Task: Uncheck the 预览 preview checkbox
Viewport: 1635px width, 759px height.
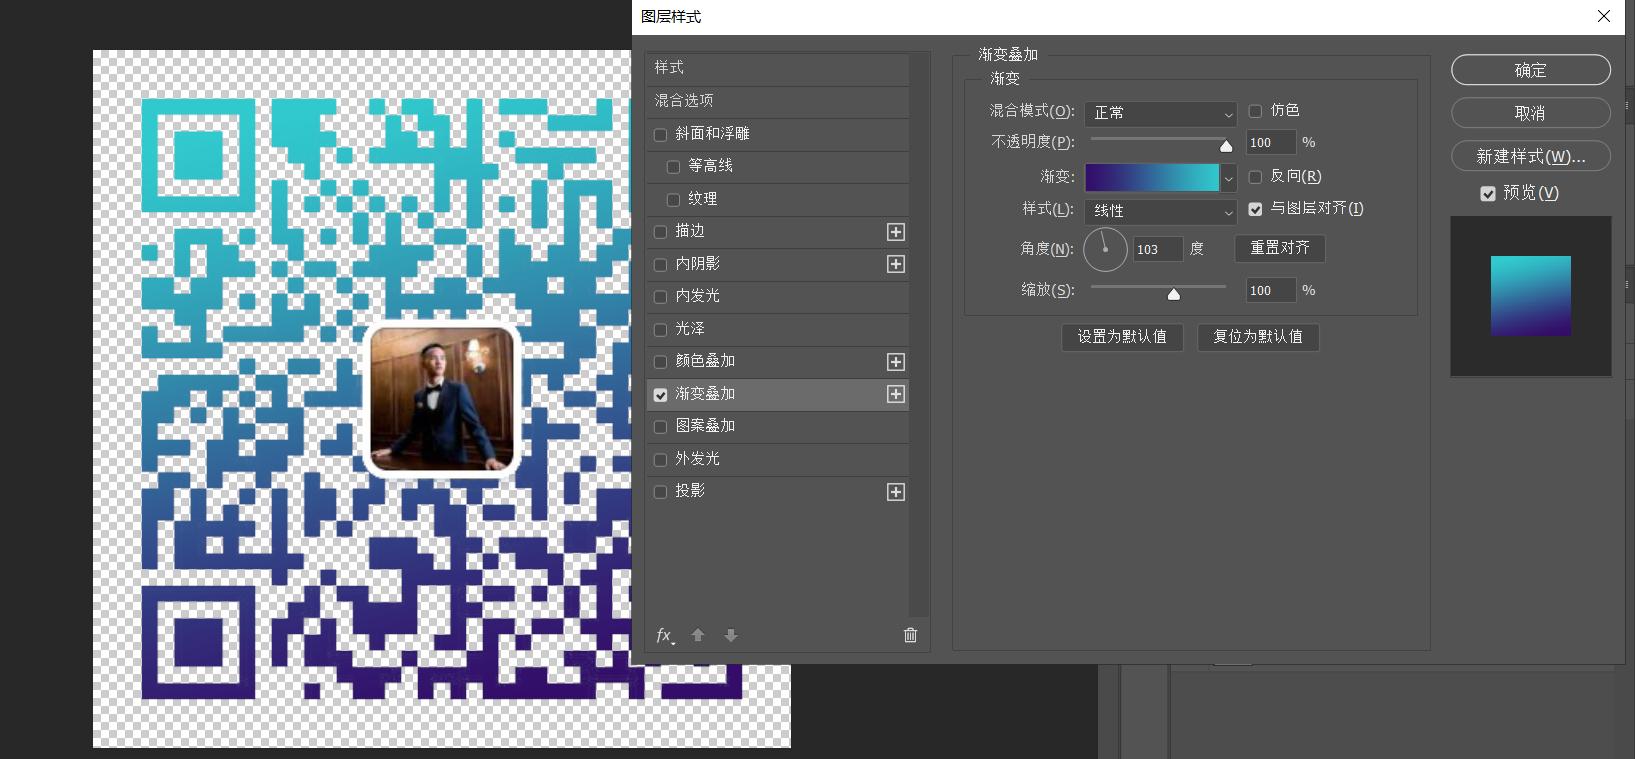Action: point(1488,194)
